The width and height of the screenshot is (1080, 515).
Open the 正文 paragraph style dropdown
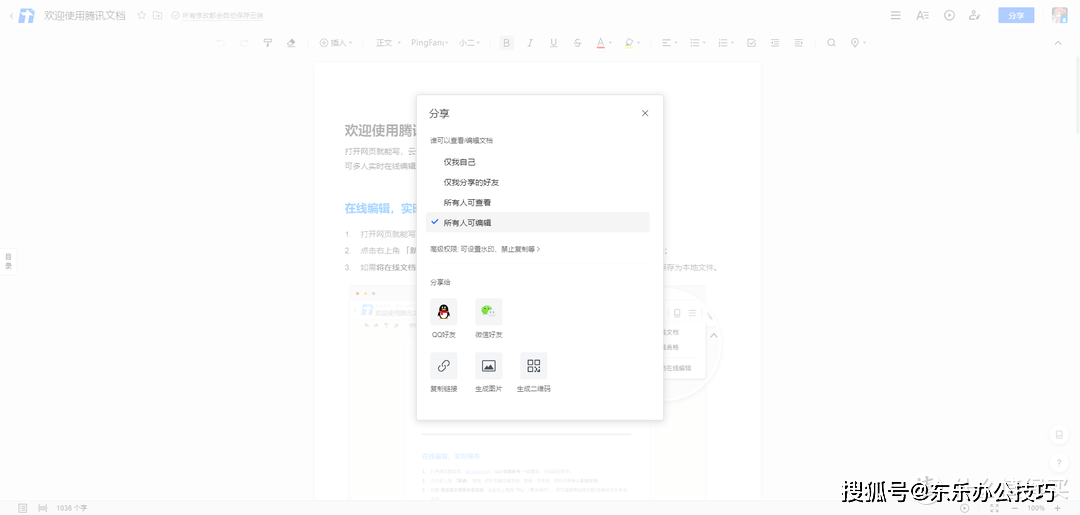[x=387, y=43]
